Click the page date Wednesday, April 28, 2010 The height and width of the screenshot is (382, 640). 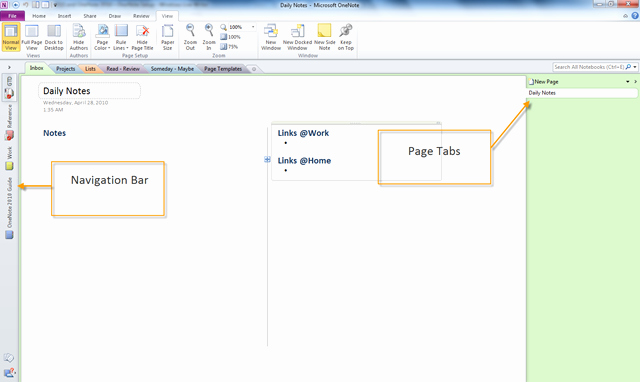76,103
